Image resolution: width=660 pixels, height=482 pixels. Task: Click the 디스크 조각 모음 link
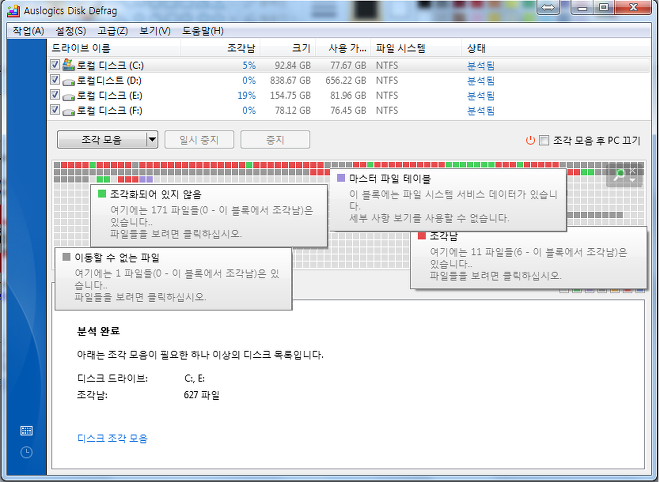pyautogui.click(x=112, y=438)
